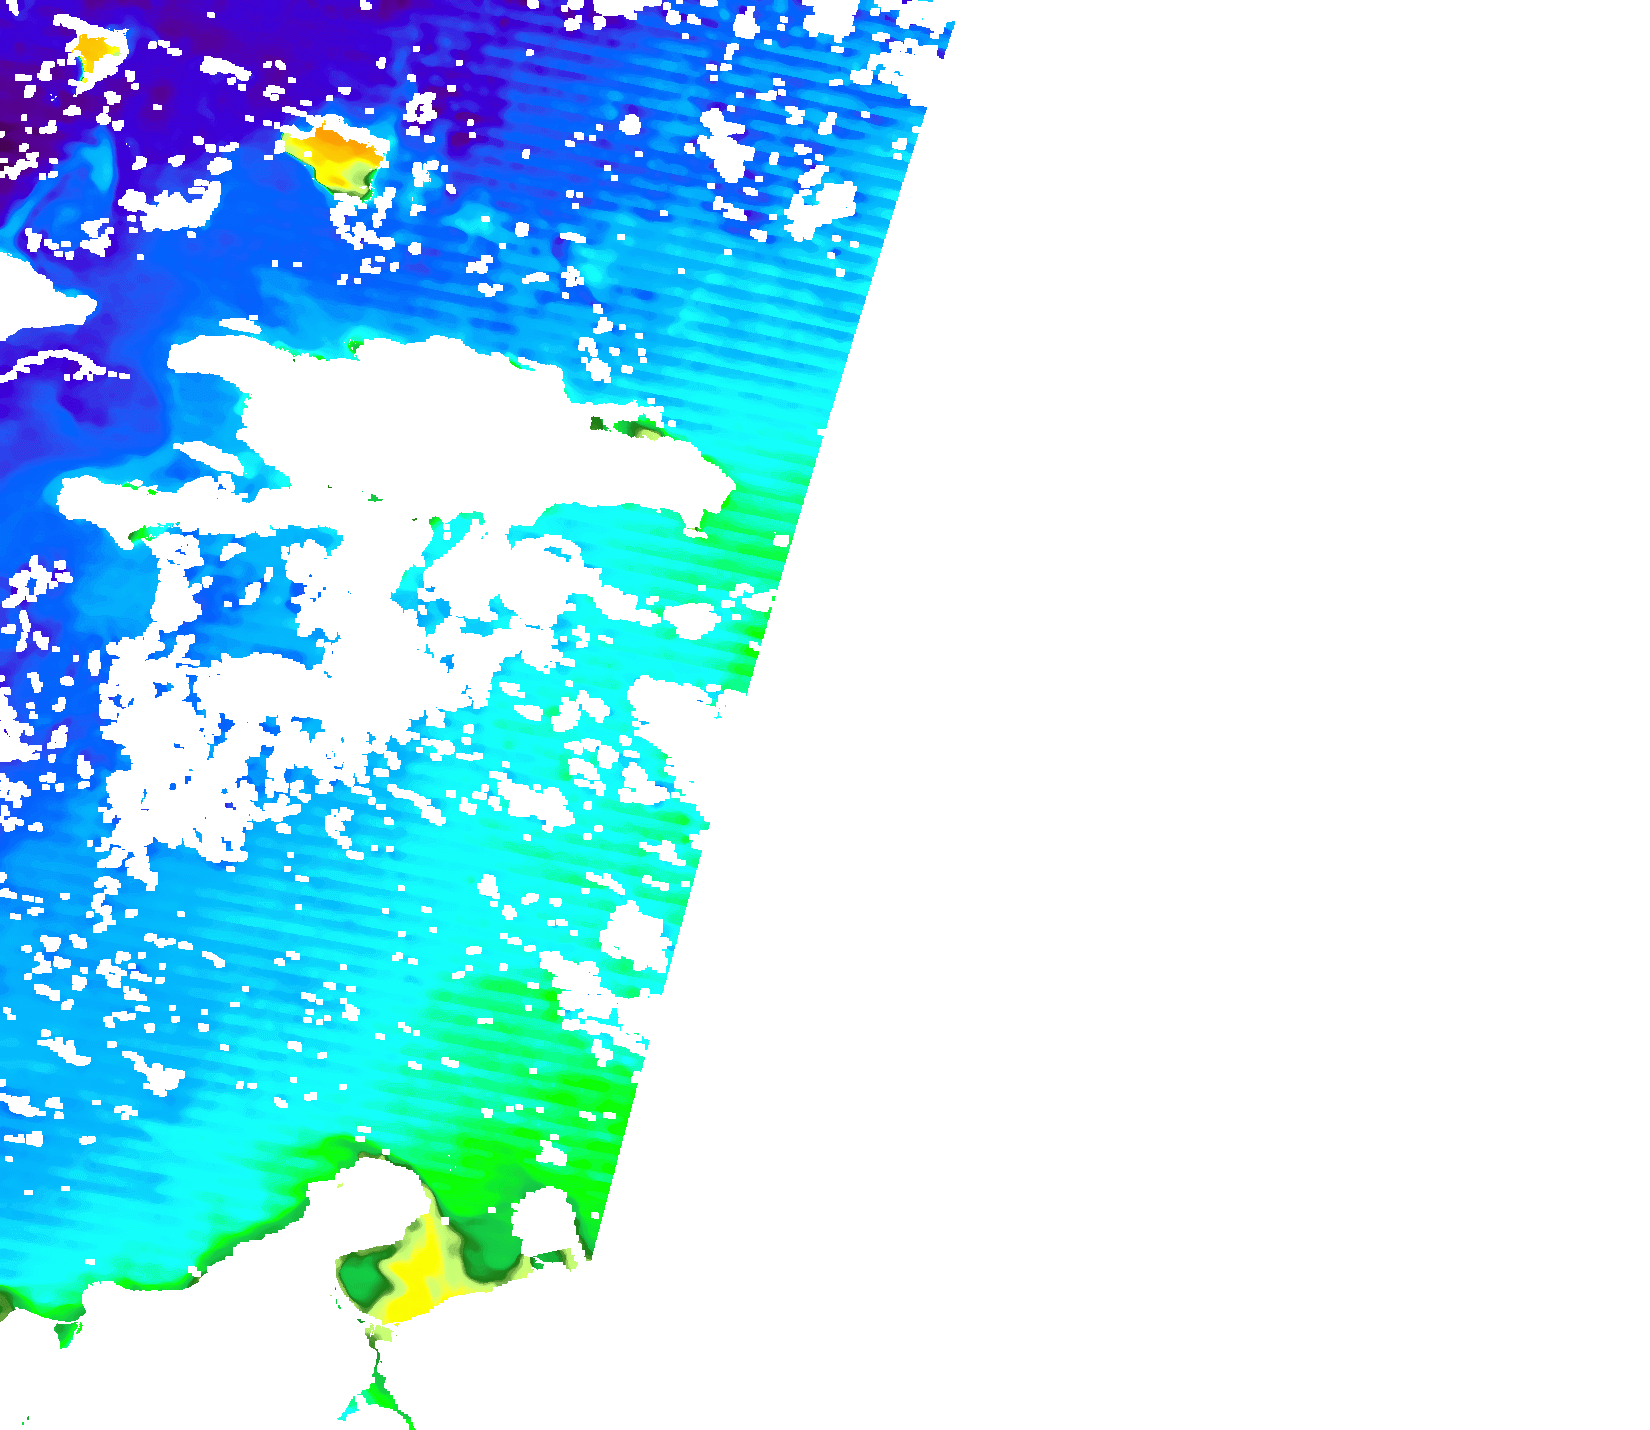This screenshot has height=1430, width=1650.
Task: Select the white mass on the left edge
Action: 35,297
